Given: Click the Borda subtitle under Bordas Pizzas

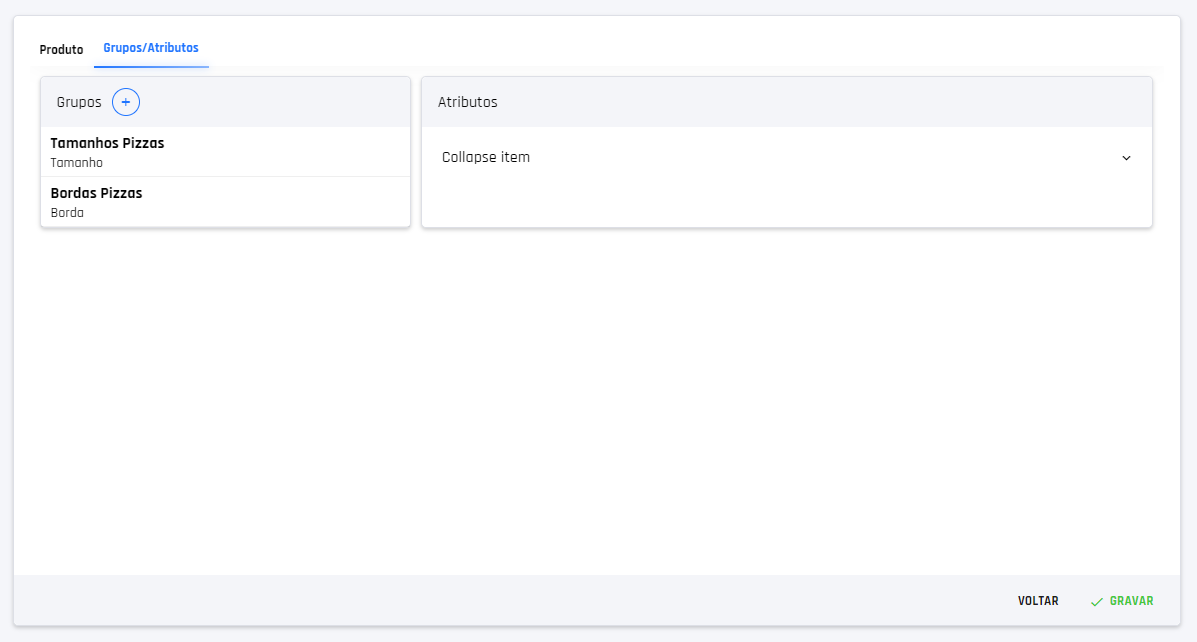Looking at the screenshot, I should point(67,212).
